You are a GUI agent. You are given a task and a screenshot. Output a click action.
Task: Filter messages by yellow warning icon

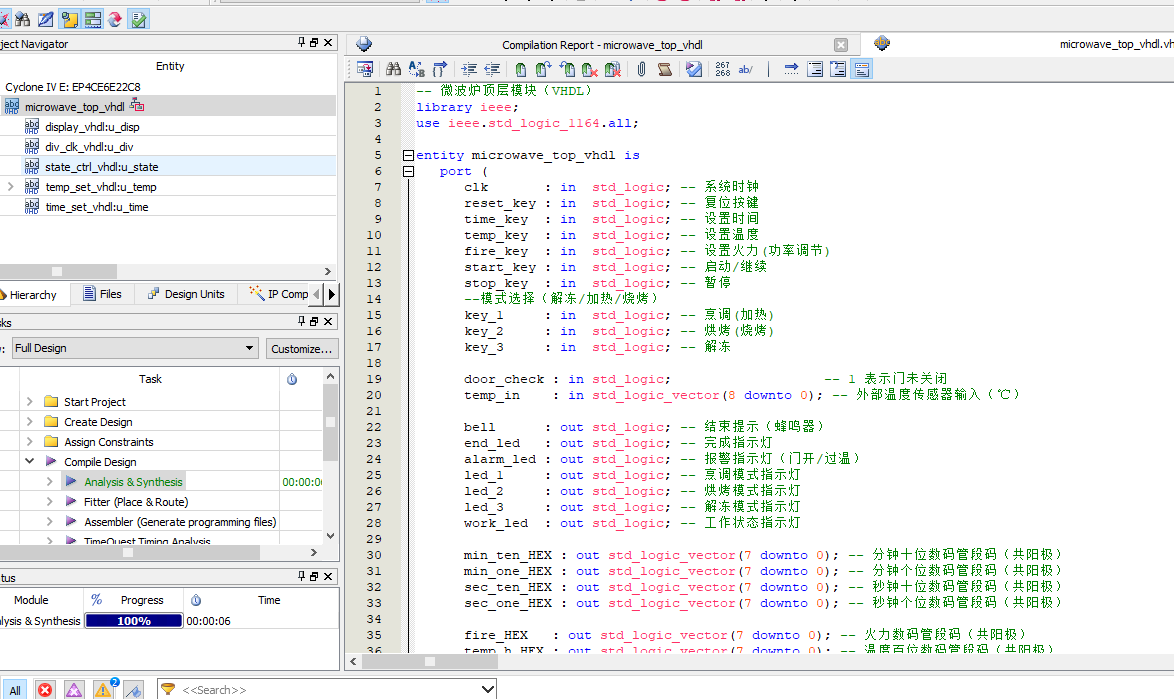click(x=103, y=690)
